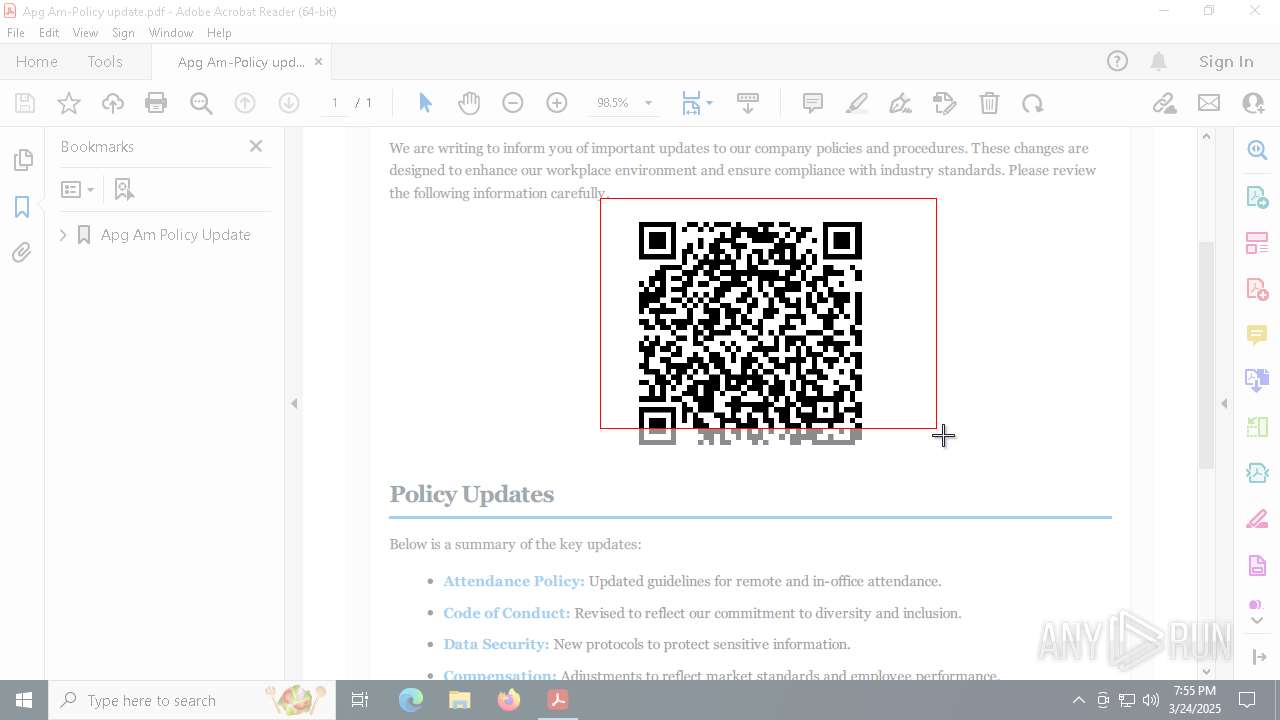Upload the file to the cloud
The image size is (1280, 720).
coord(113,103)
